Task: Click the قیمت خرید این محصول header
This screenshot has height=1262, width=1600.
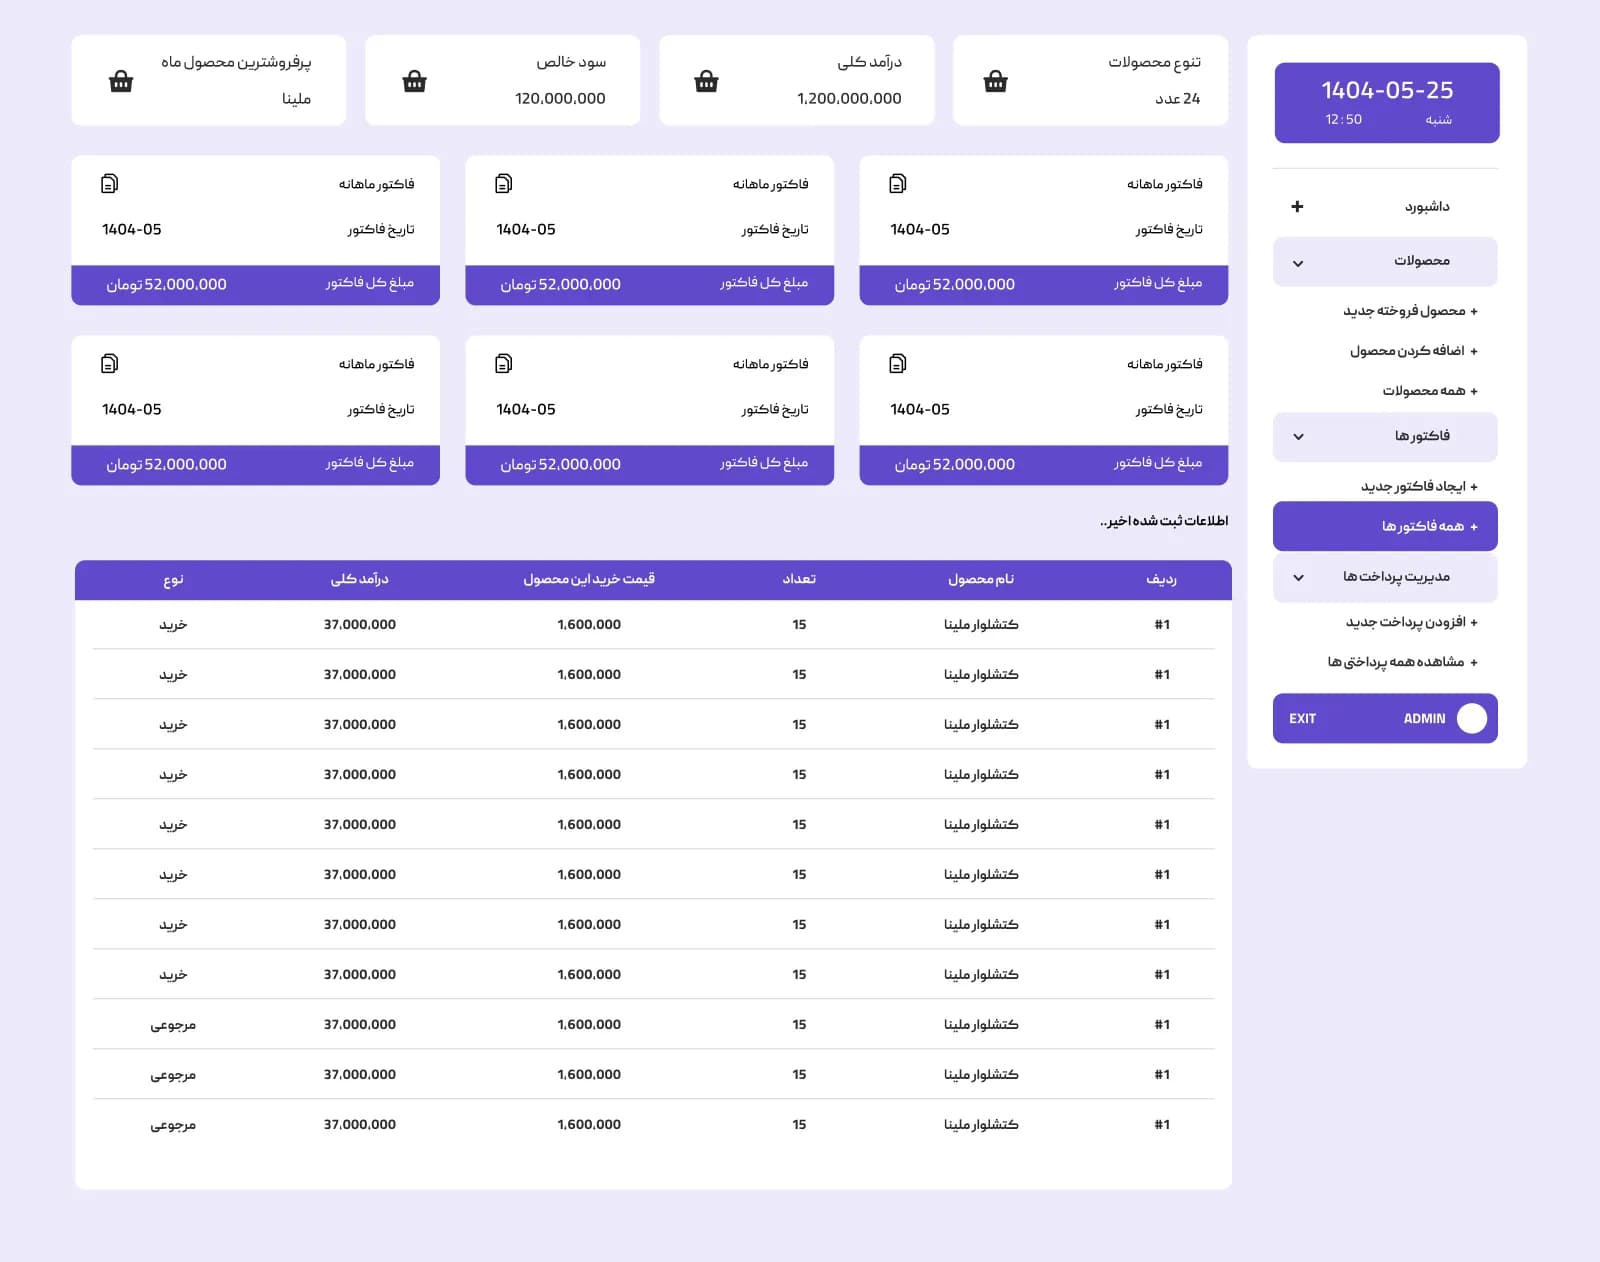Action: point(589,579)
